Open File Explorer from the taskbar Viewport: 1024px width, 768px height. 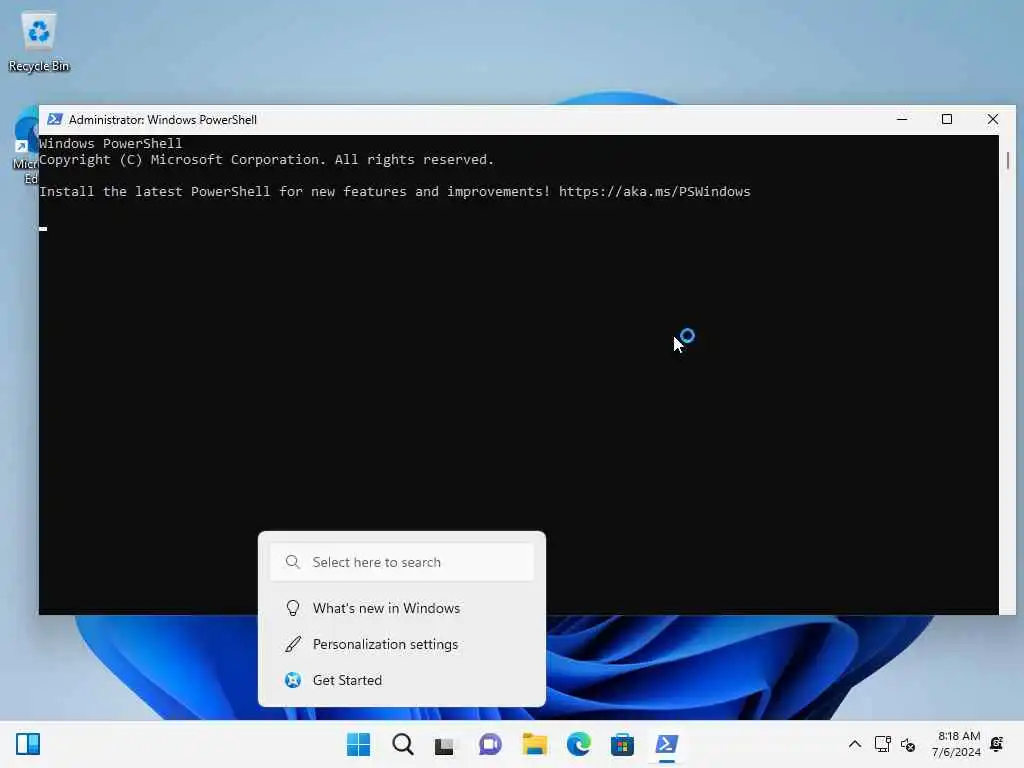pos(534,744)
